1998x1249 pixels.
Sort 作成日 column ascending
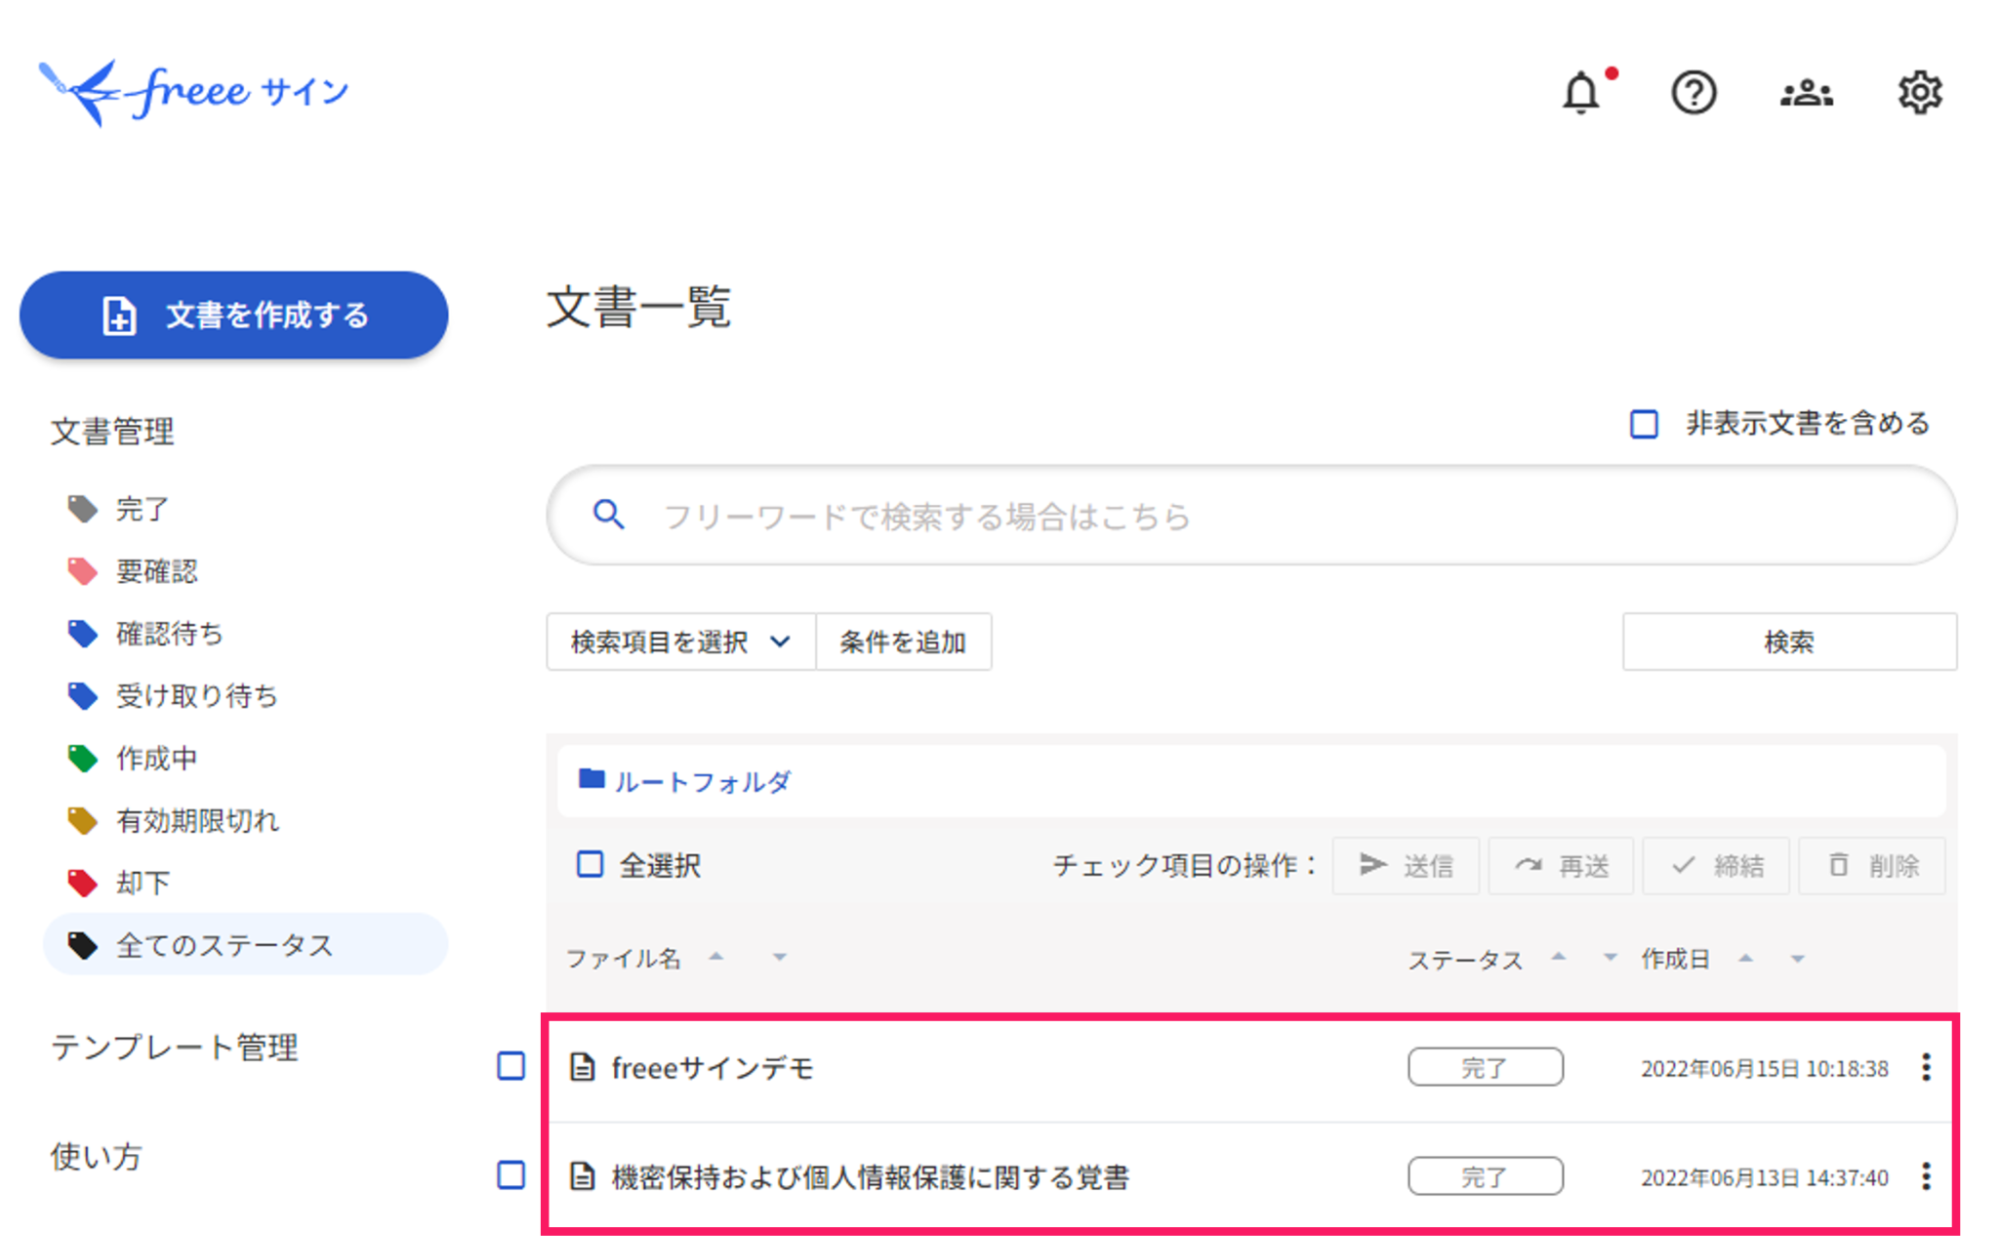pos(1746,958)
